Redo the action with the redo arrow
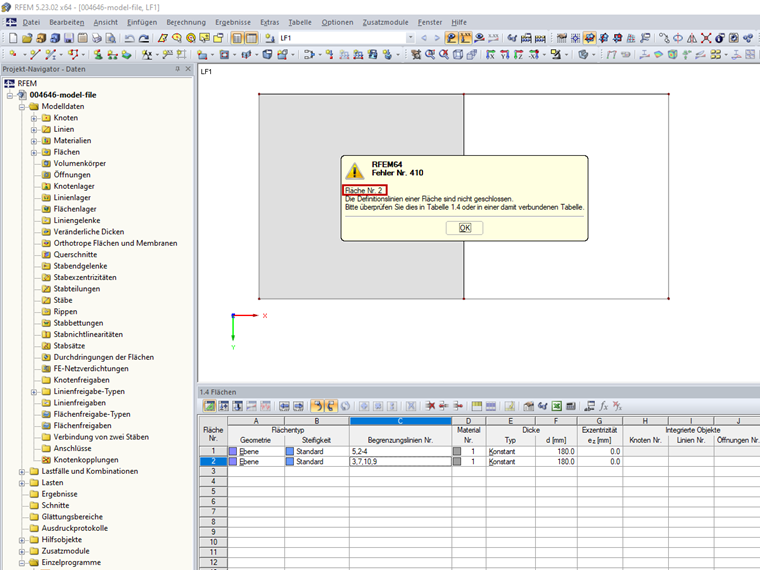 [x=144, y=38]
